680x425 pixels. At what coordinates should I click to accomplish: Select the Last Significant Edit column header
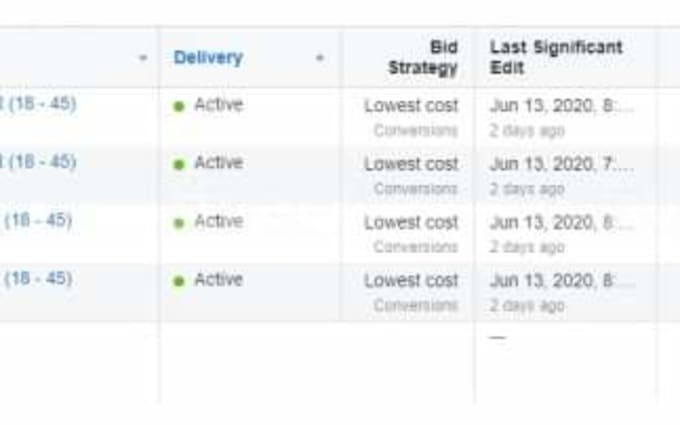[556, 57]
